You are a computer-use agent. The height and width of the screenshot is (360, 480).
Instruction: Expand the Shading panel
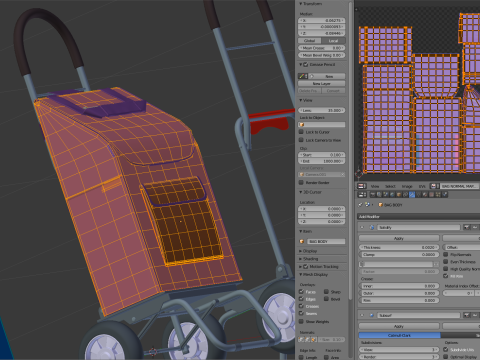click(x=301, y=259)
